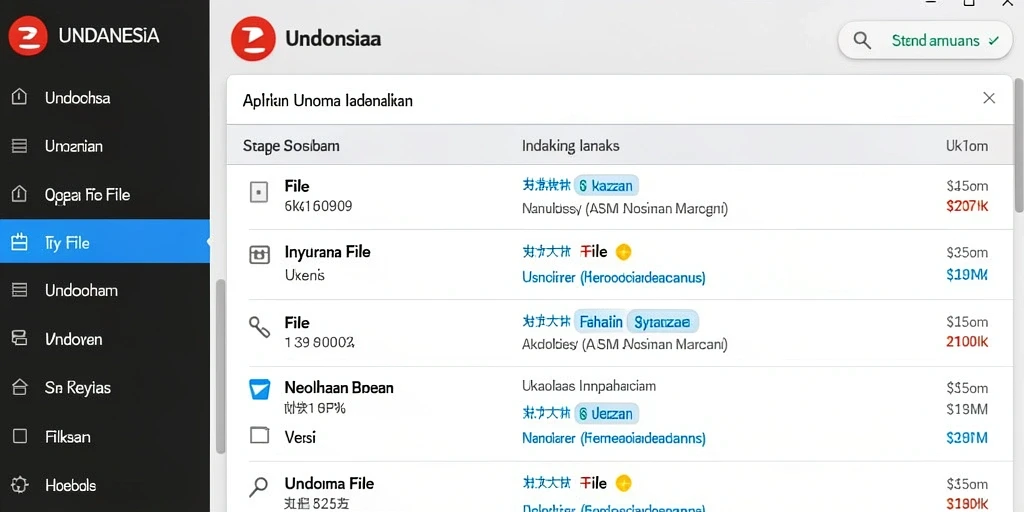Click the wrench icon in the 139 80002 row

tap(259, 327)
